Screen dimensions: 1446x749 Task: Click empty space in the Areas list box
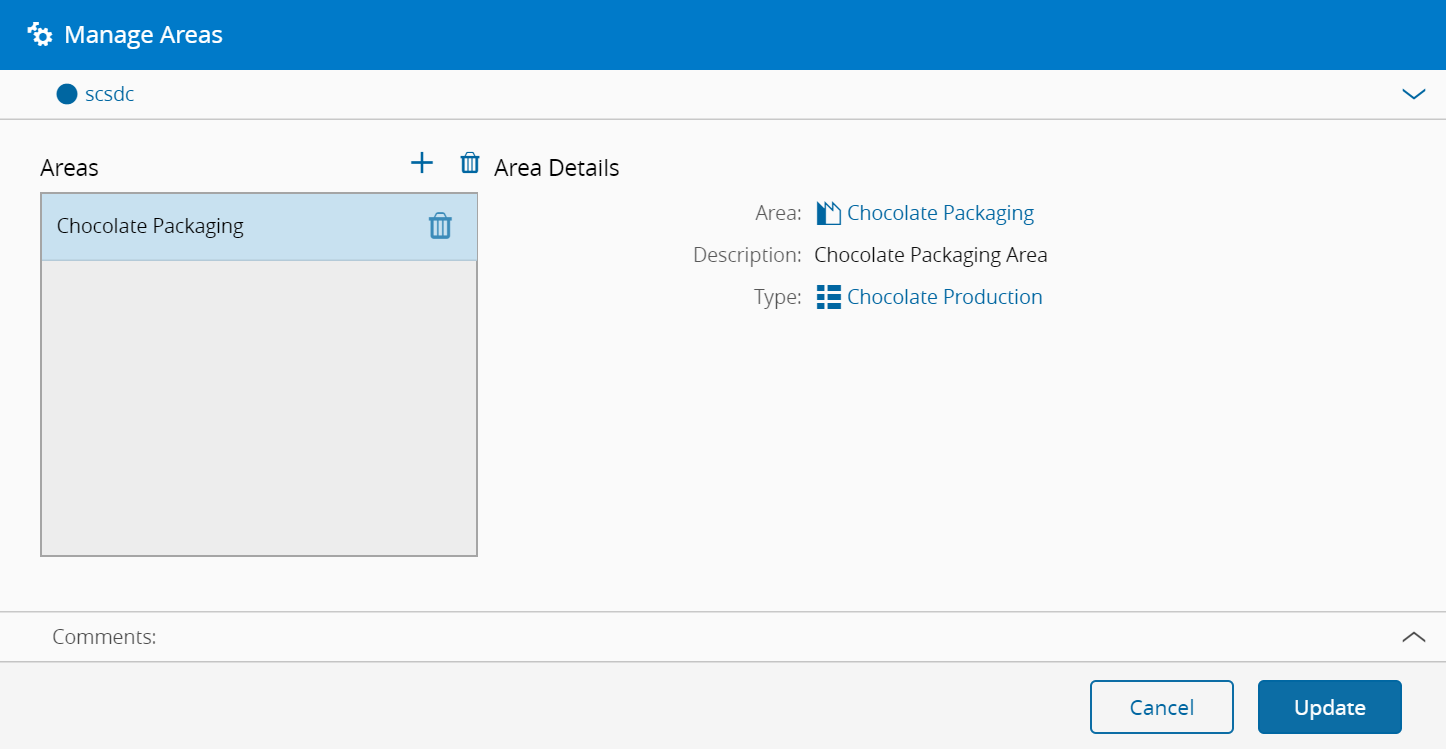click(x=258, y=410)
